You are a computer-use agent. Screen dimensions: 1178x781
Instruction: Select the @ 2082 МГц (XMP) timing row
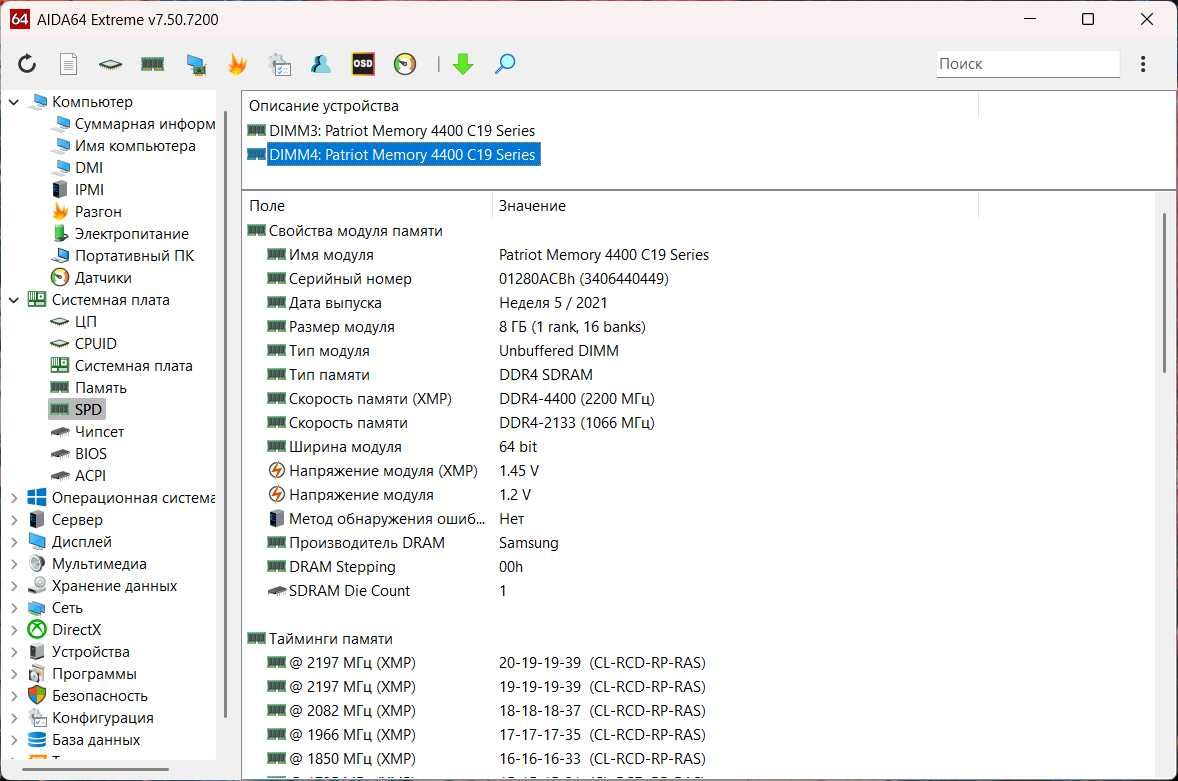(486, 710)
